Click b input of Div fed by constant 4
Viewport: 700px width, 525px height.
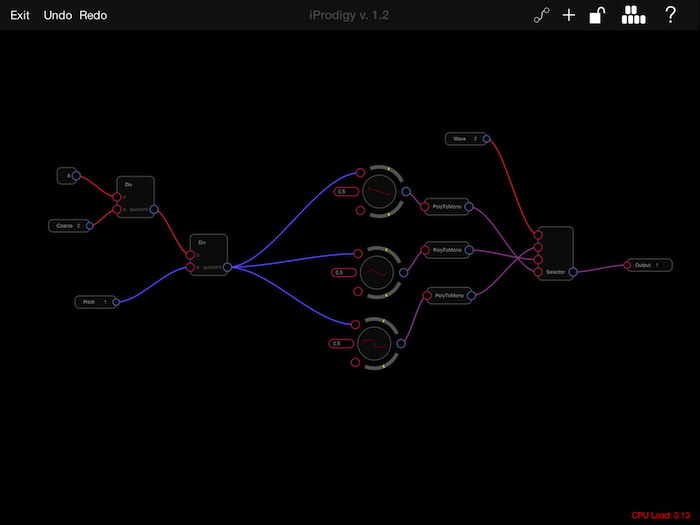coord(117,197)
